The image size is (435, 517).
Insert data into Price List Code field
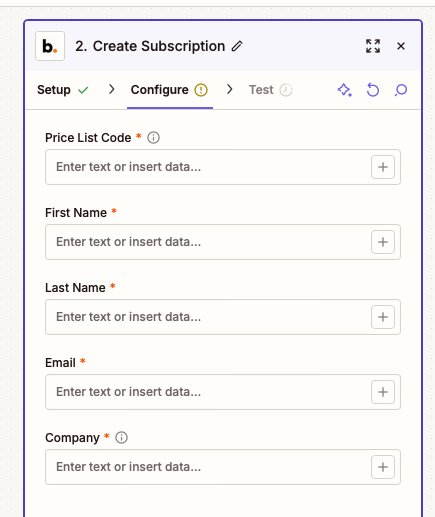click(383, 167)
